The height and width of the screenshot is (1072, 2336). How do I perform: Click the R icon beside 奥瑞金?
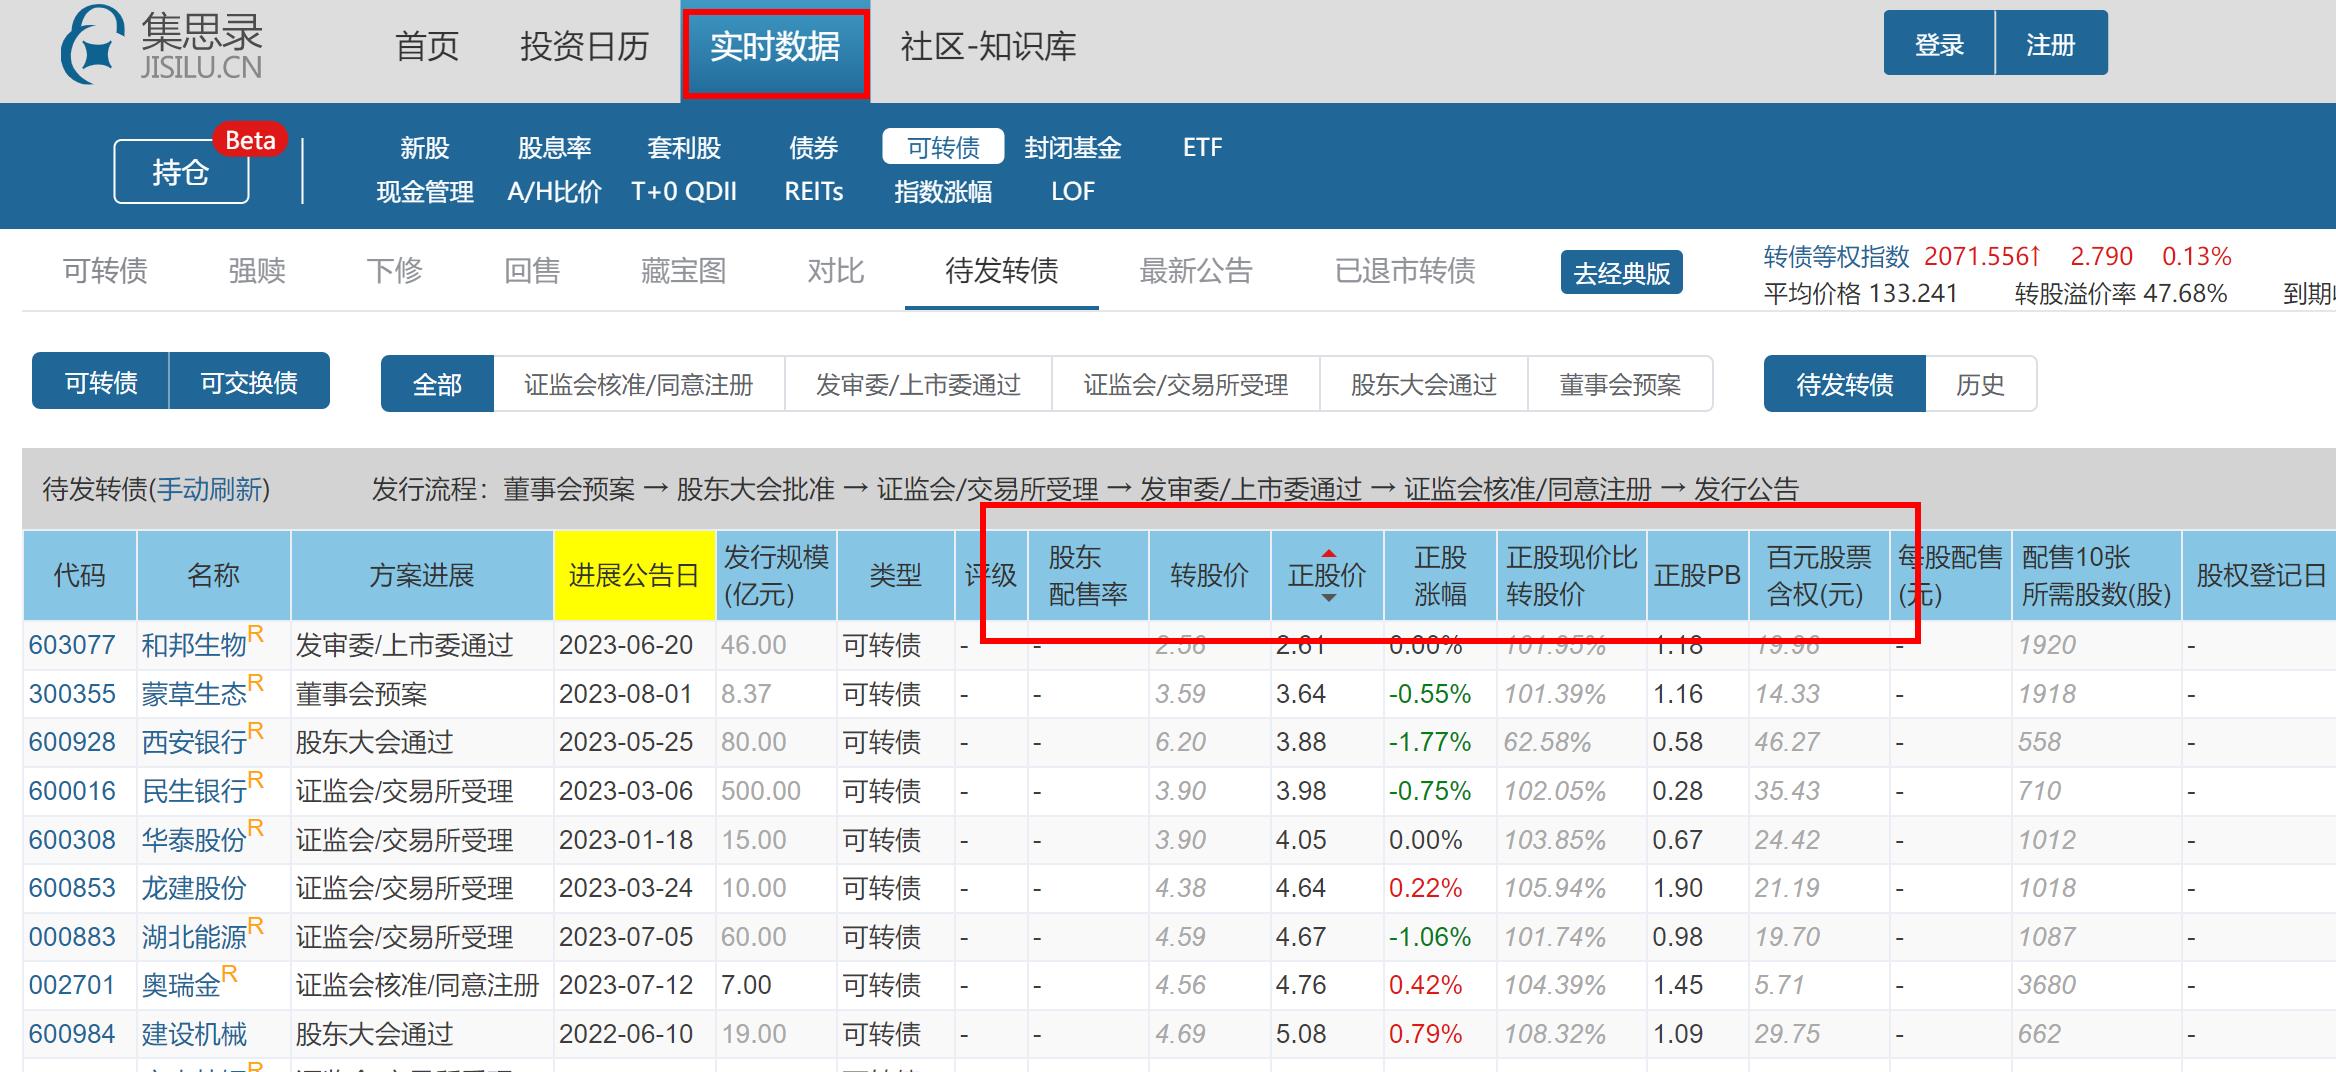(x=228, y=973)
